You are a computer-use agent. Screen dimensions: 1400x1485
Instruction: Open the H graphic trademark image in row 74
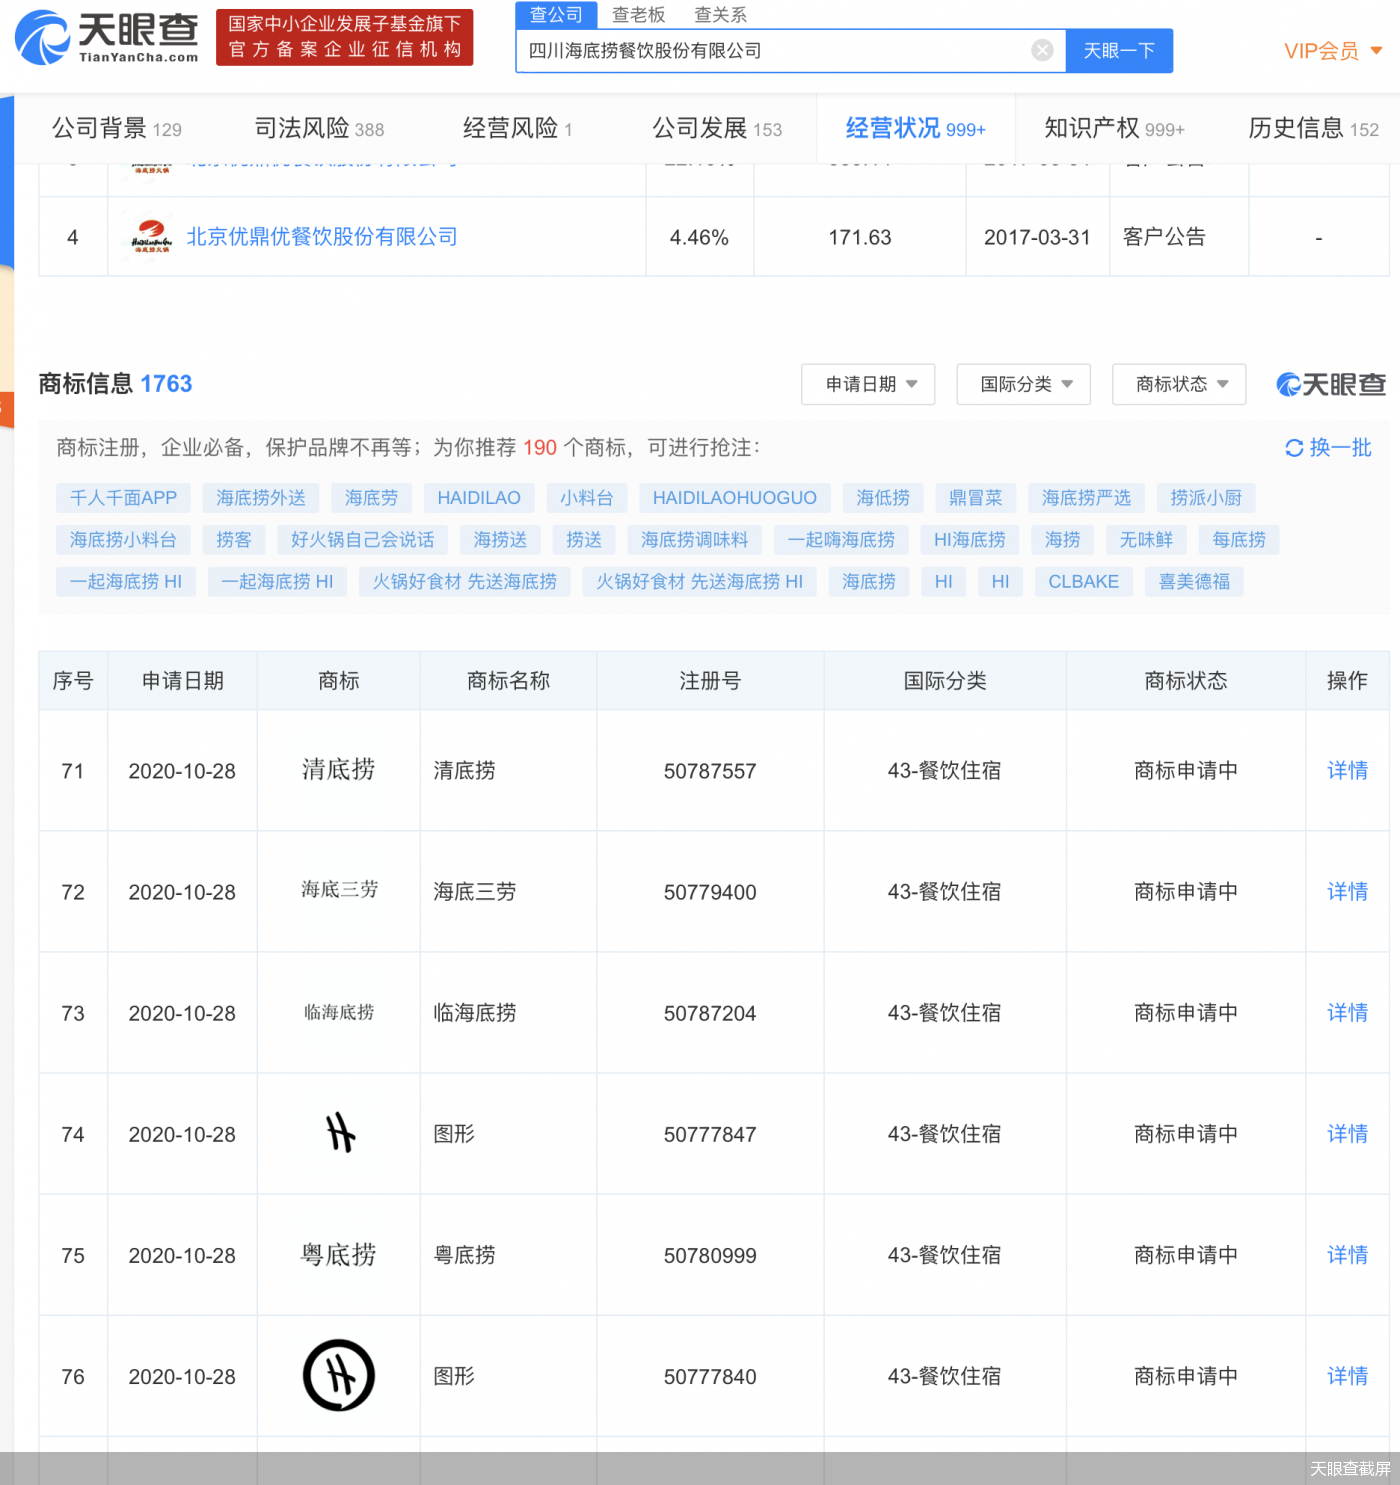coord(338,1134)
